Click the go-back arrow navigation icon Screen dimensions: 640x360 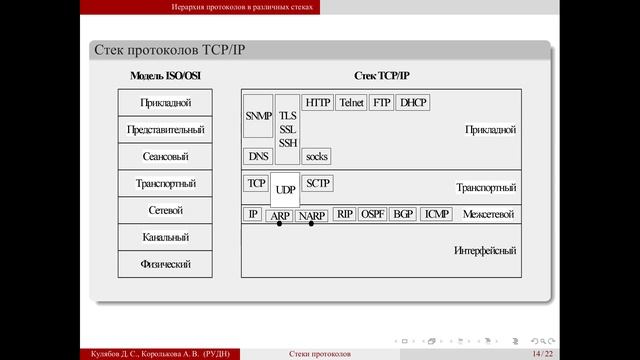pyautogui.click(x=534, y=341)
